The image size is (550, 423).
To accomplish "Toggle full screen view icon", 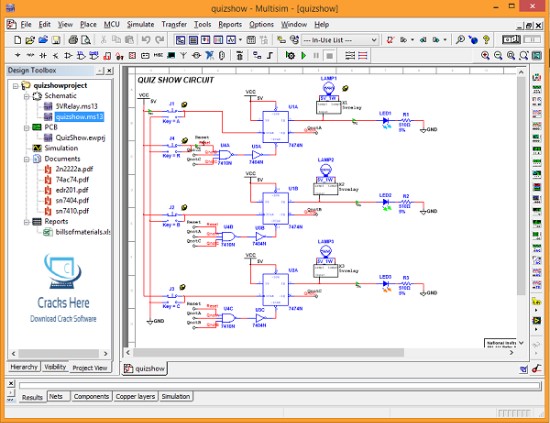I will (x=536, y=55).
